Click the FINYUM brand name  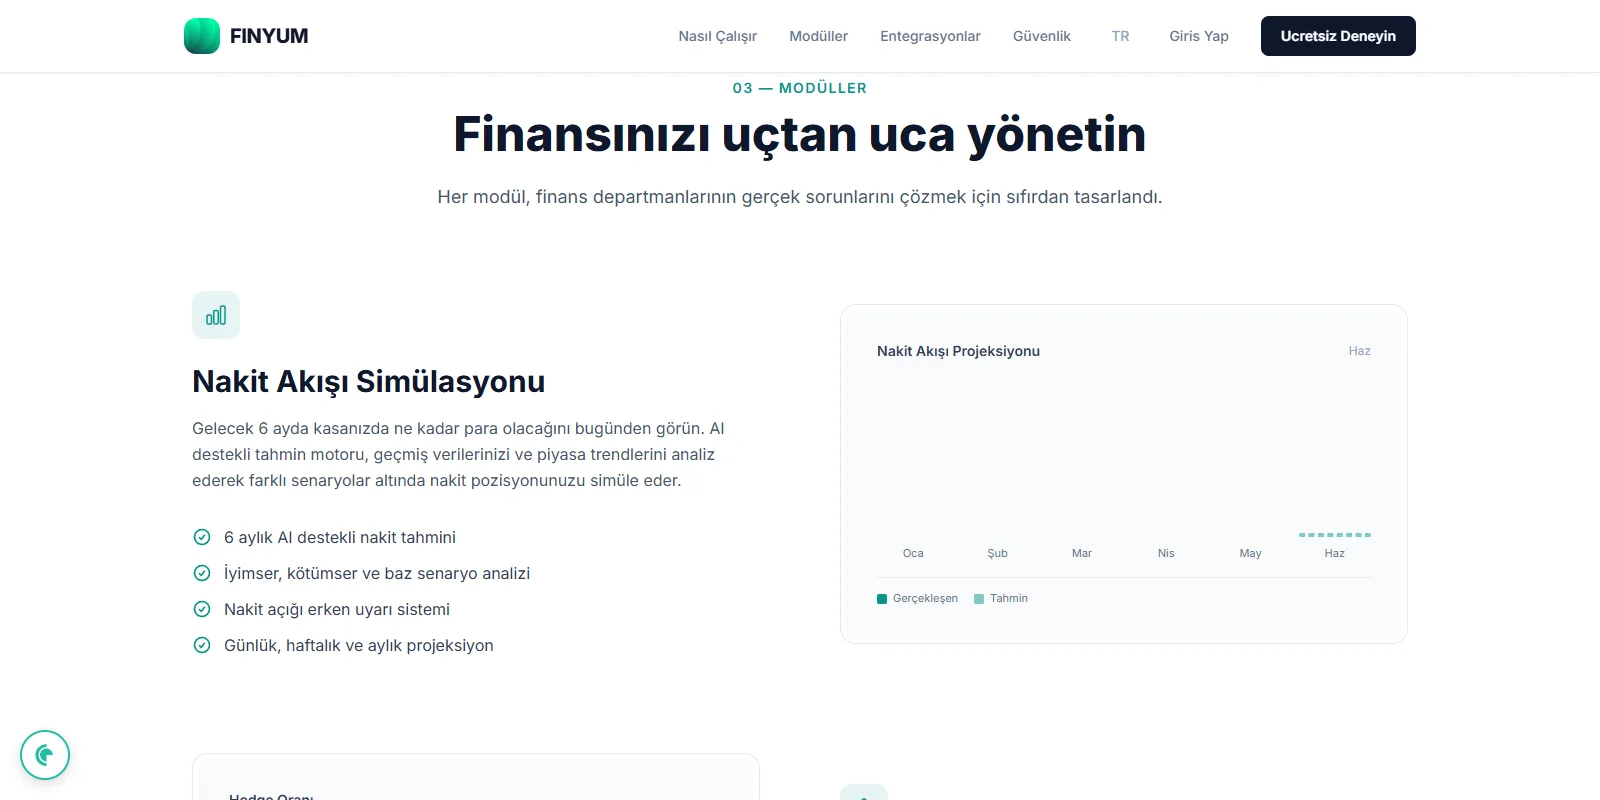(269, 36)
